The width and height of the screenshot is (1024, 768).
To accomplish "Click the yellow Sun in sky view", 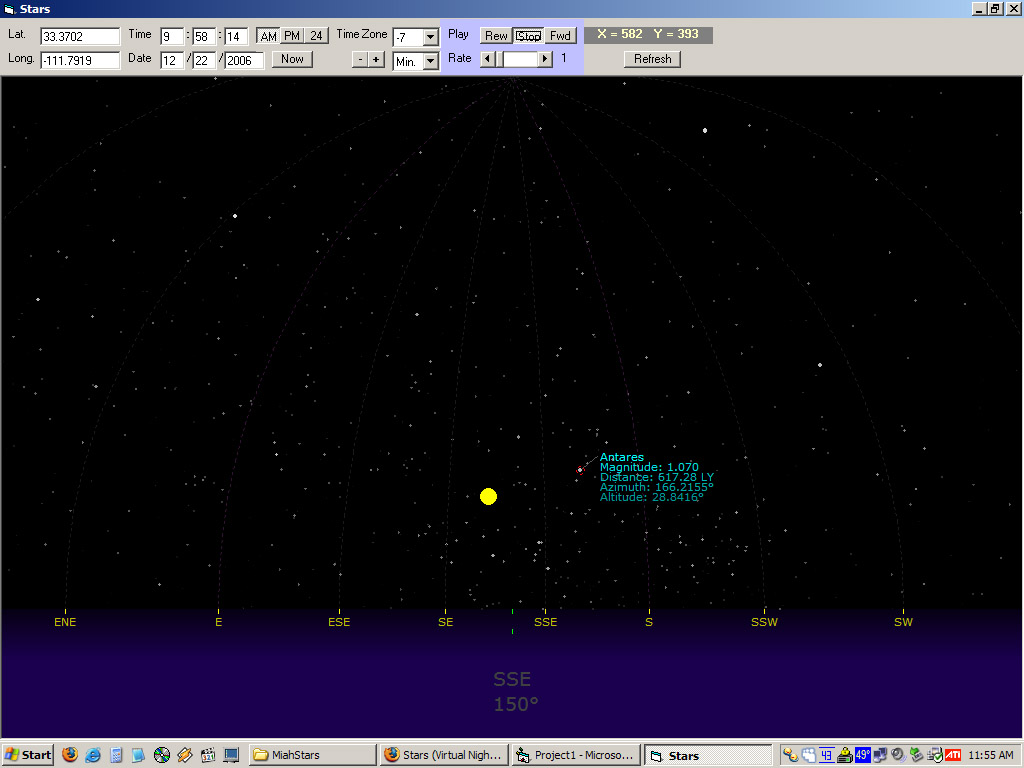I will pyautogui.click(x=488, y=497).
